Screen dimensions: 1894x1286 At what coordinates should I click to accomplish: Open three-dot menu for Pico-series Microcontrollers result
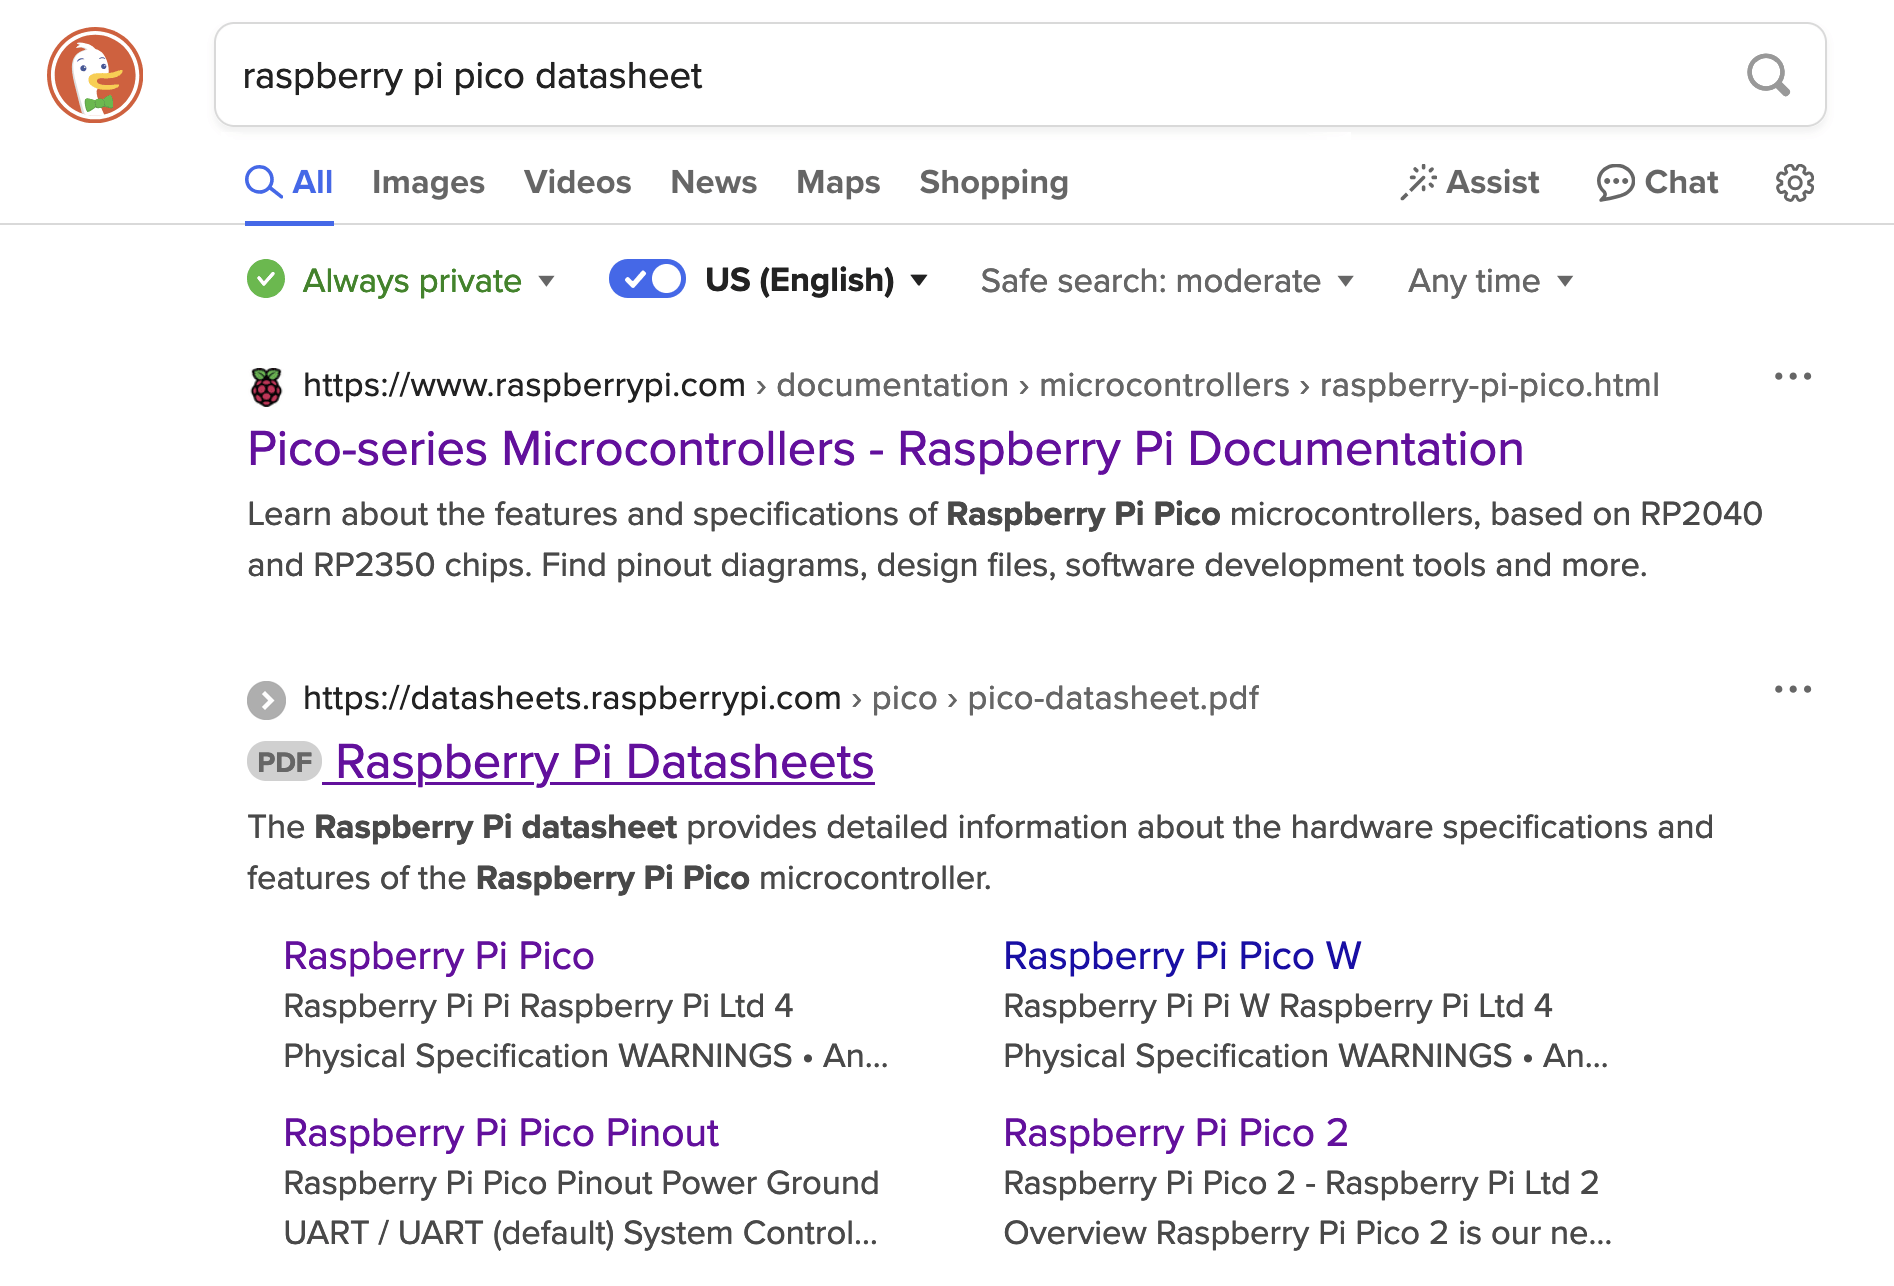pos(1792,377)
